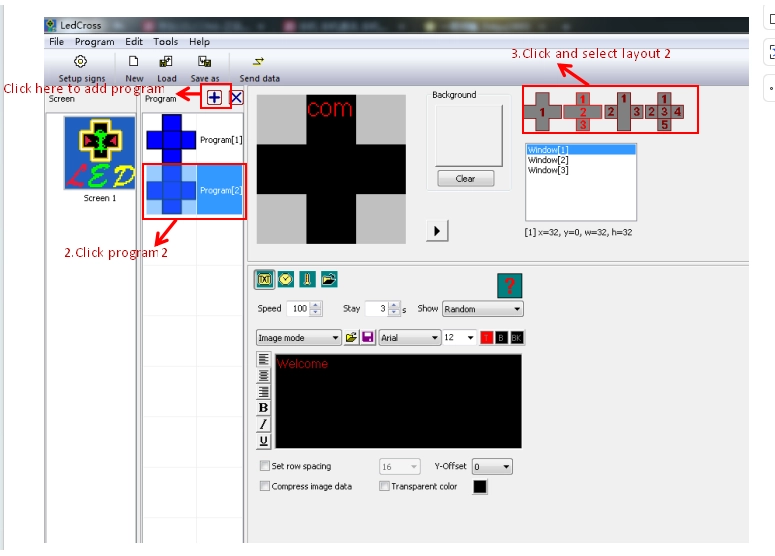Decrease Stay seconds with down arrow

tap(394, 312)
